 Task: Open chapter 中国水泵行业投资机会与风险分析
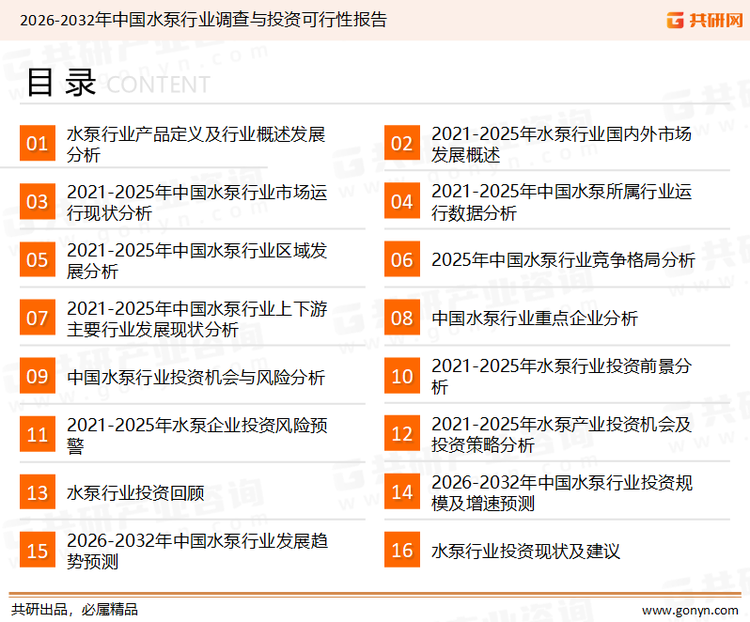click(196, 377)
